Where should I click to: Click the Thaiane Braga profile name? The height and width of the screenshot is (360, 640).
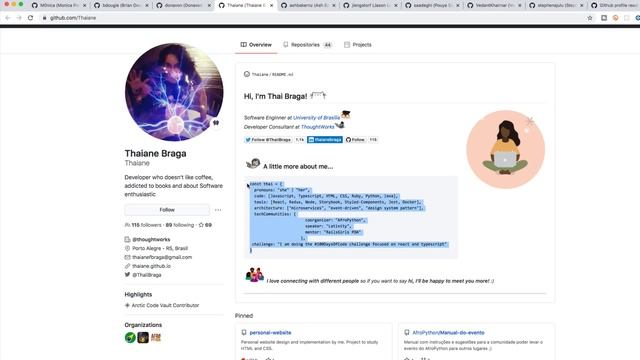click(156, 153)
